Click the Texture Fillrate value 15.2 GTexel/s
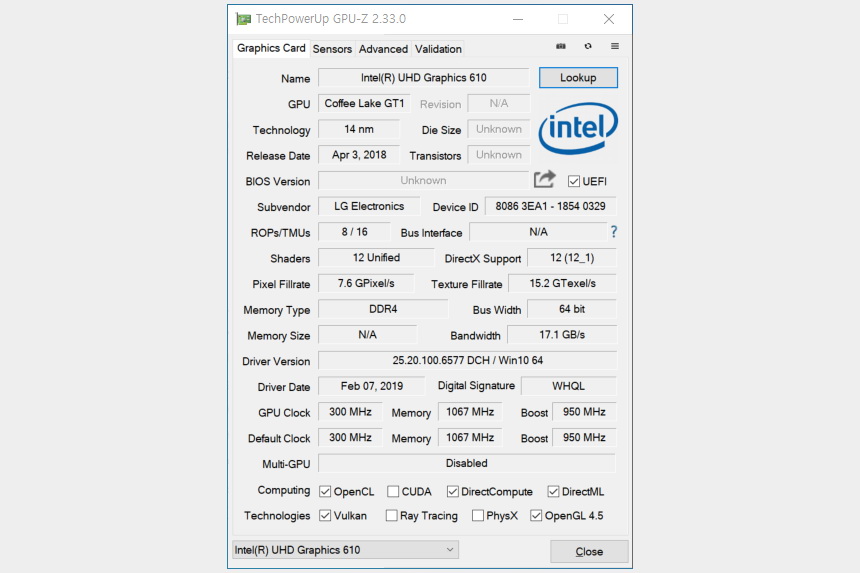Image resolution: width=860 pixels, height=573 pixels. [563, 284]
